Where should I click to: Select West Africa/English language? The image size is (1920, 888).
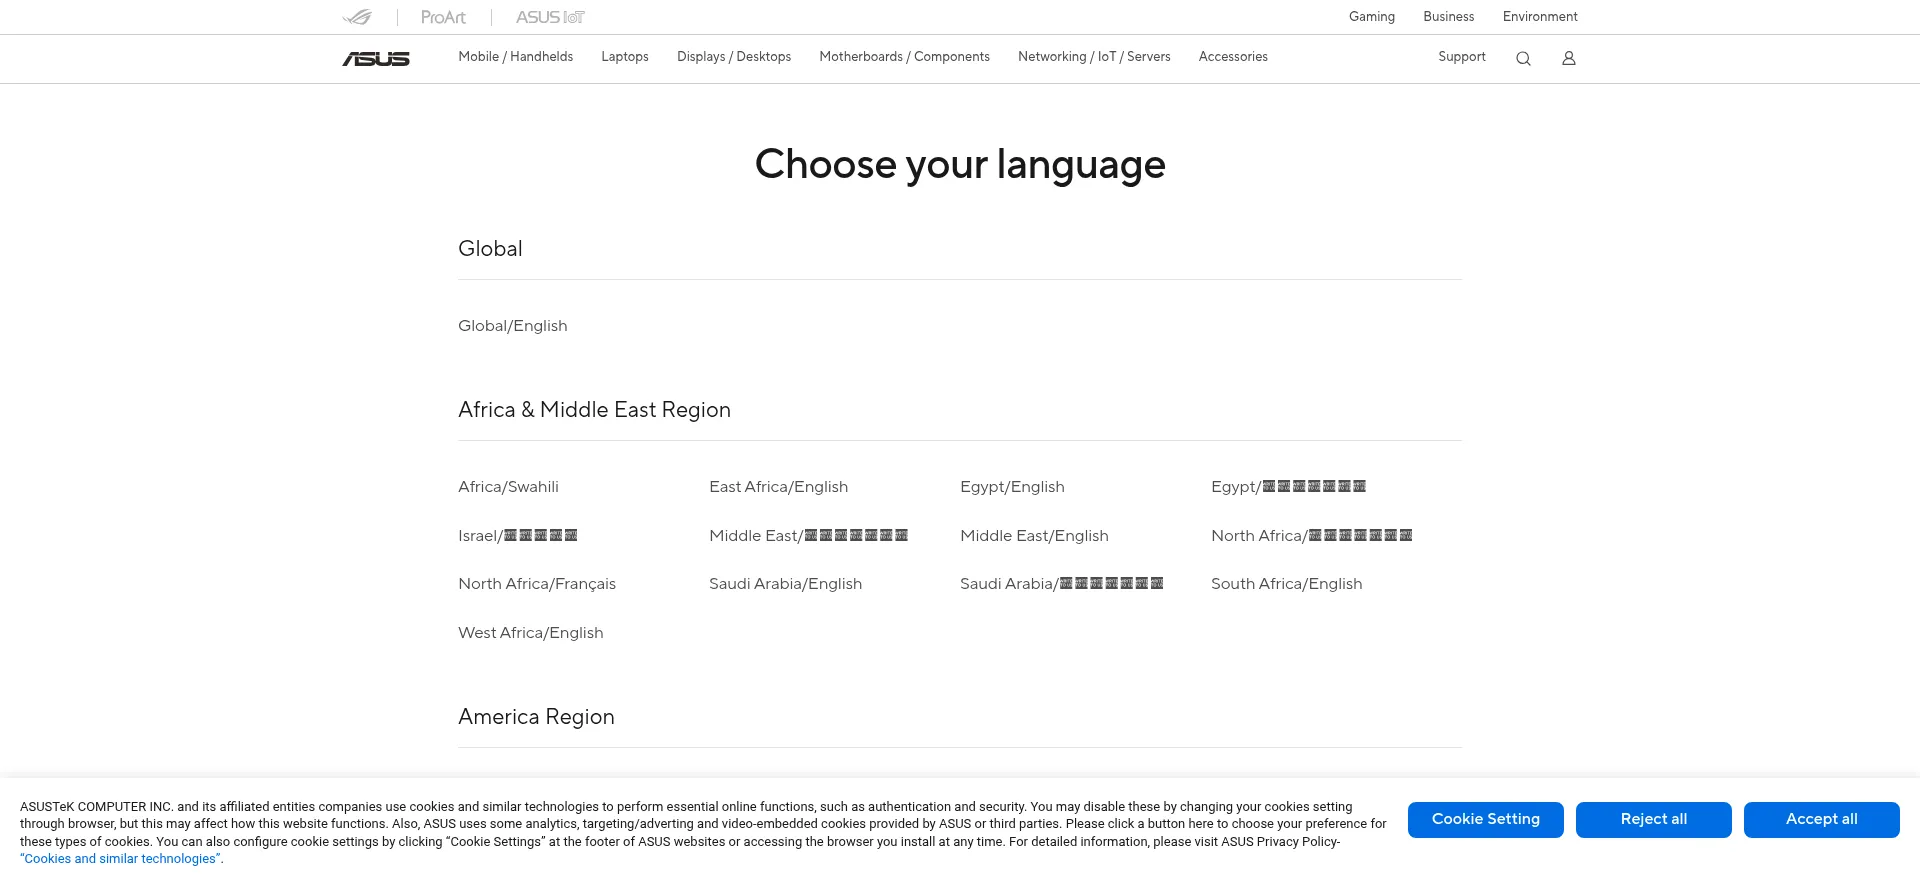tap(531, 633)
